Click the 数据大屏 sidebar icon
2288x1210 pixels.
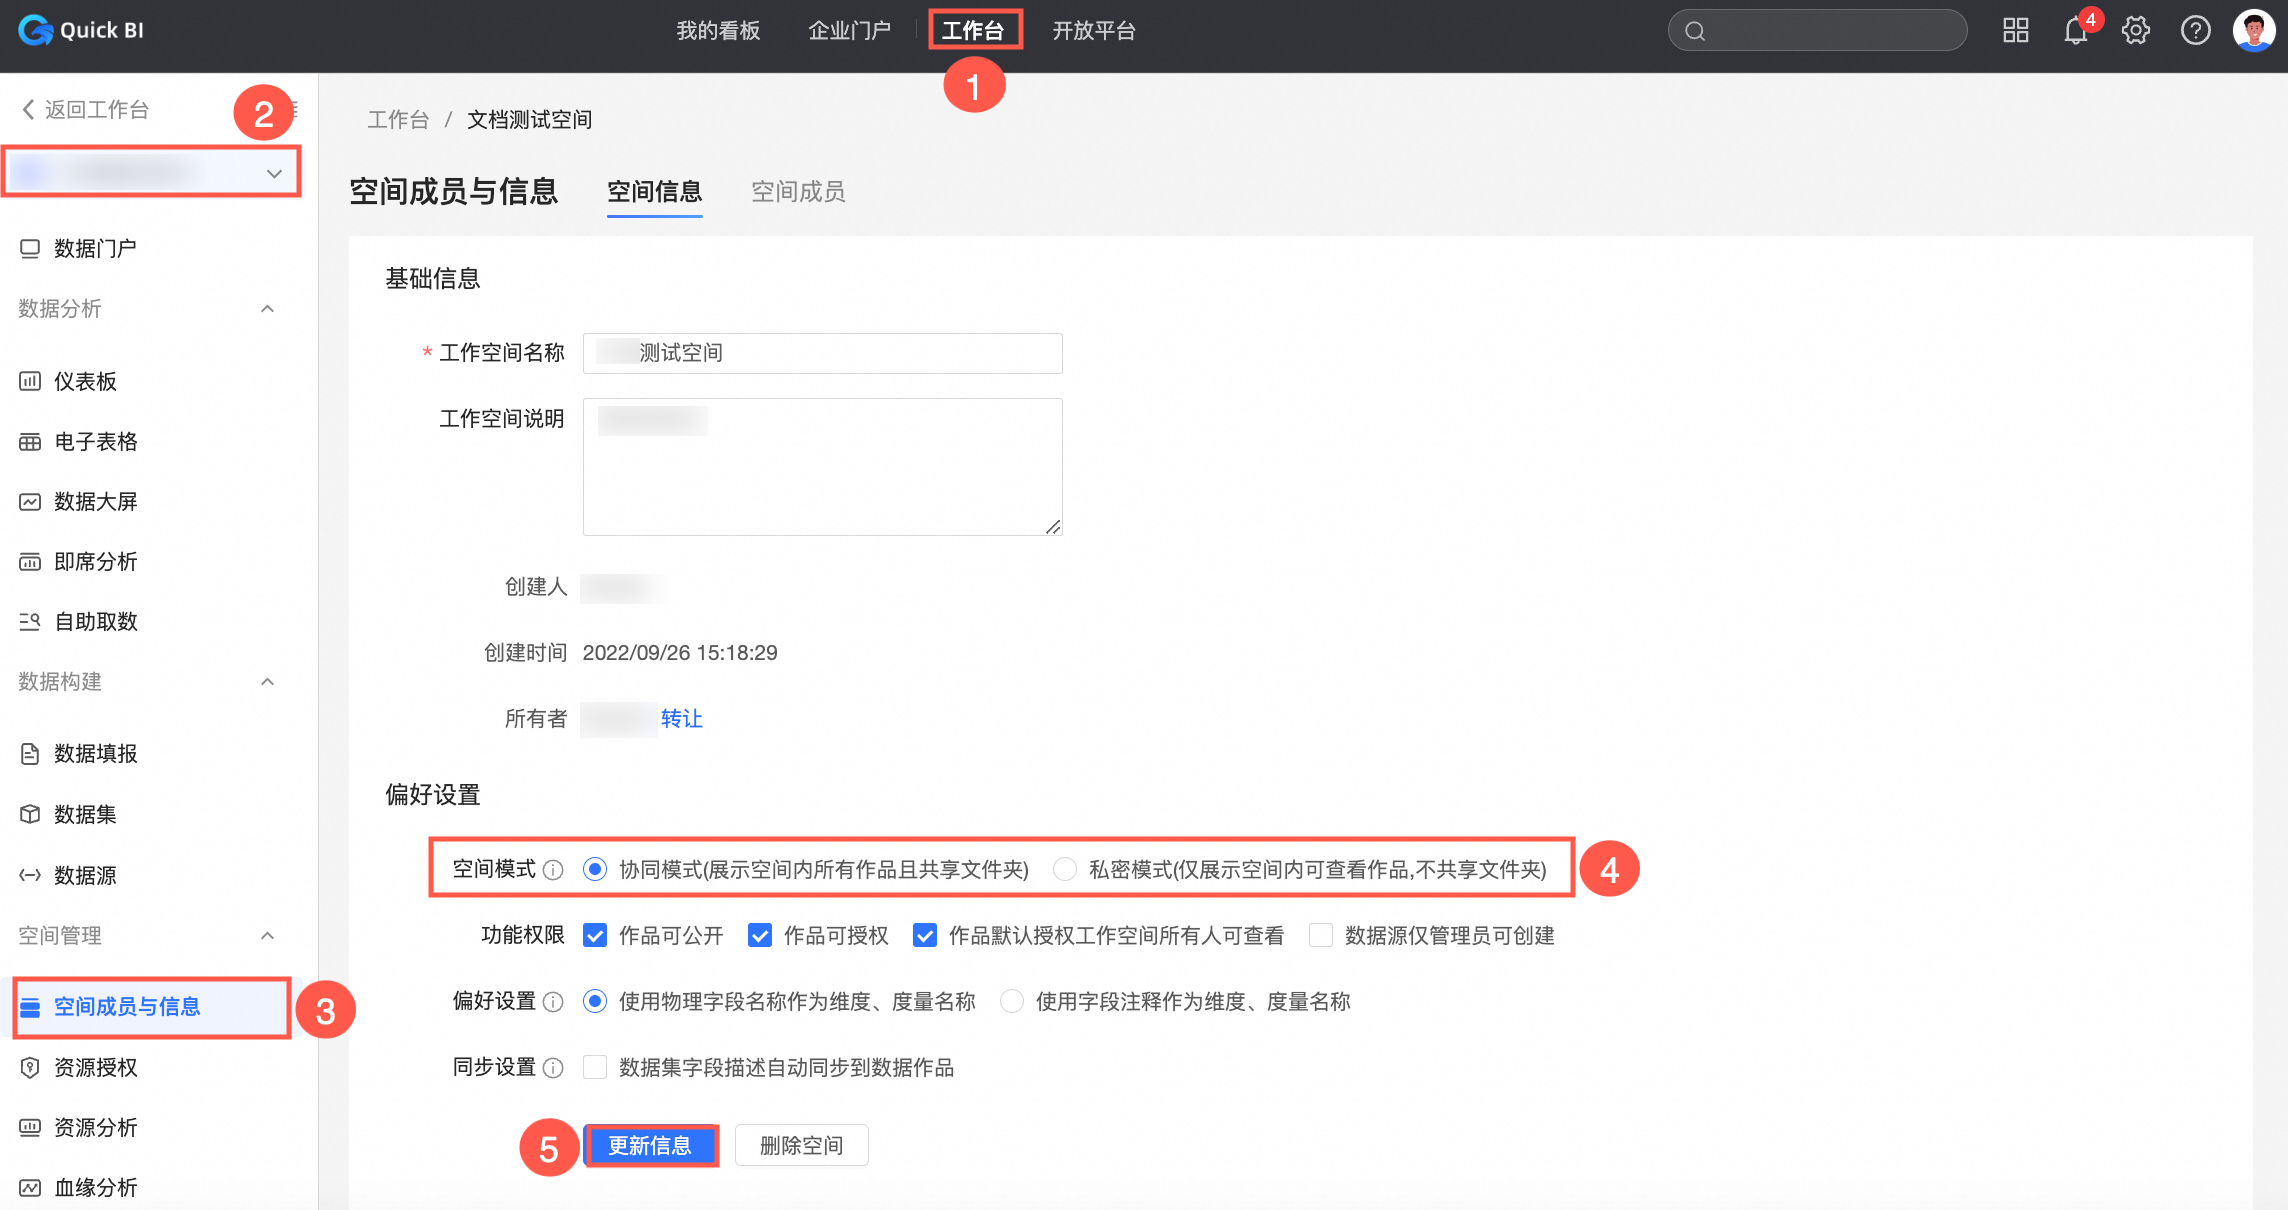point(30,502)
